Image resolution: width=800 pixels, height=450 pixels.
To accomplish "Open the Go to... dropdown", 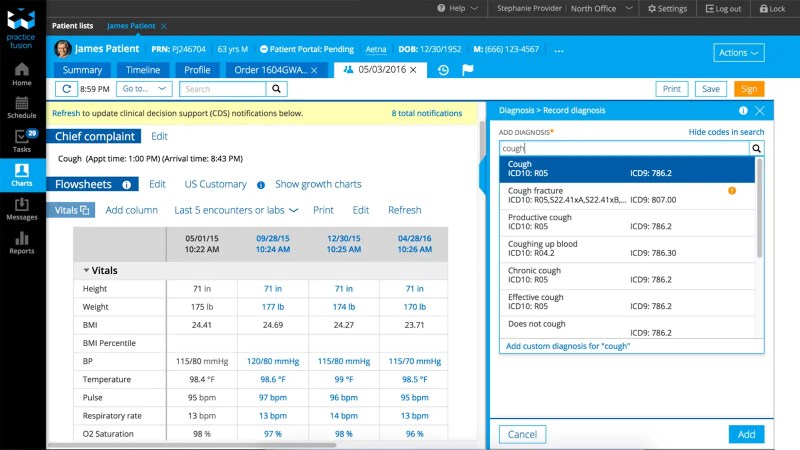I will coord(144,89).
